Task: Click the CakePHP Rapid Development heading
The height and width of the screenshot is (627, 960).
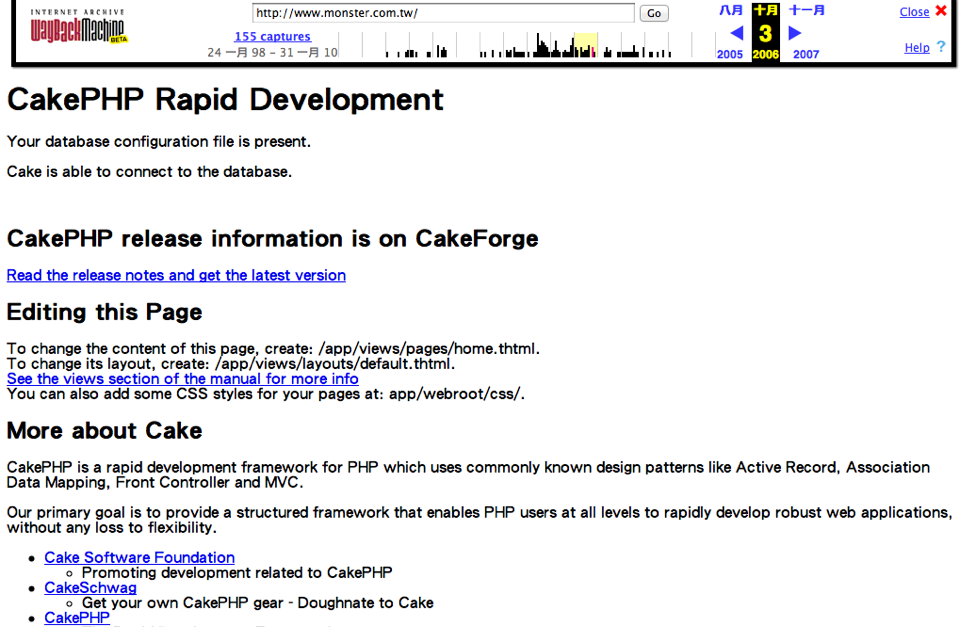Action: (225, 100)
